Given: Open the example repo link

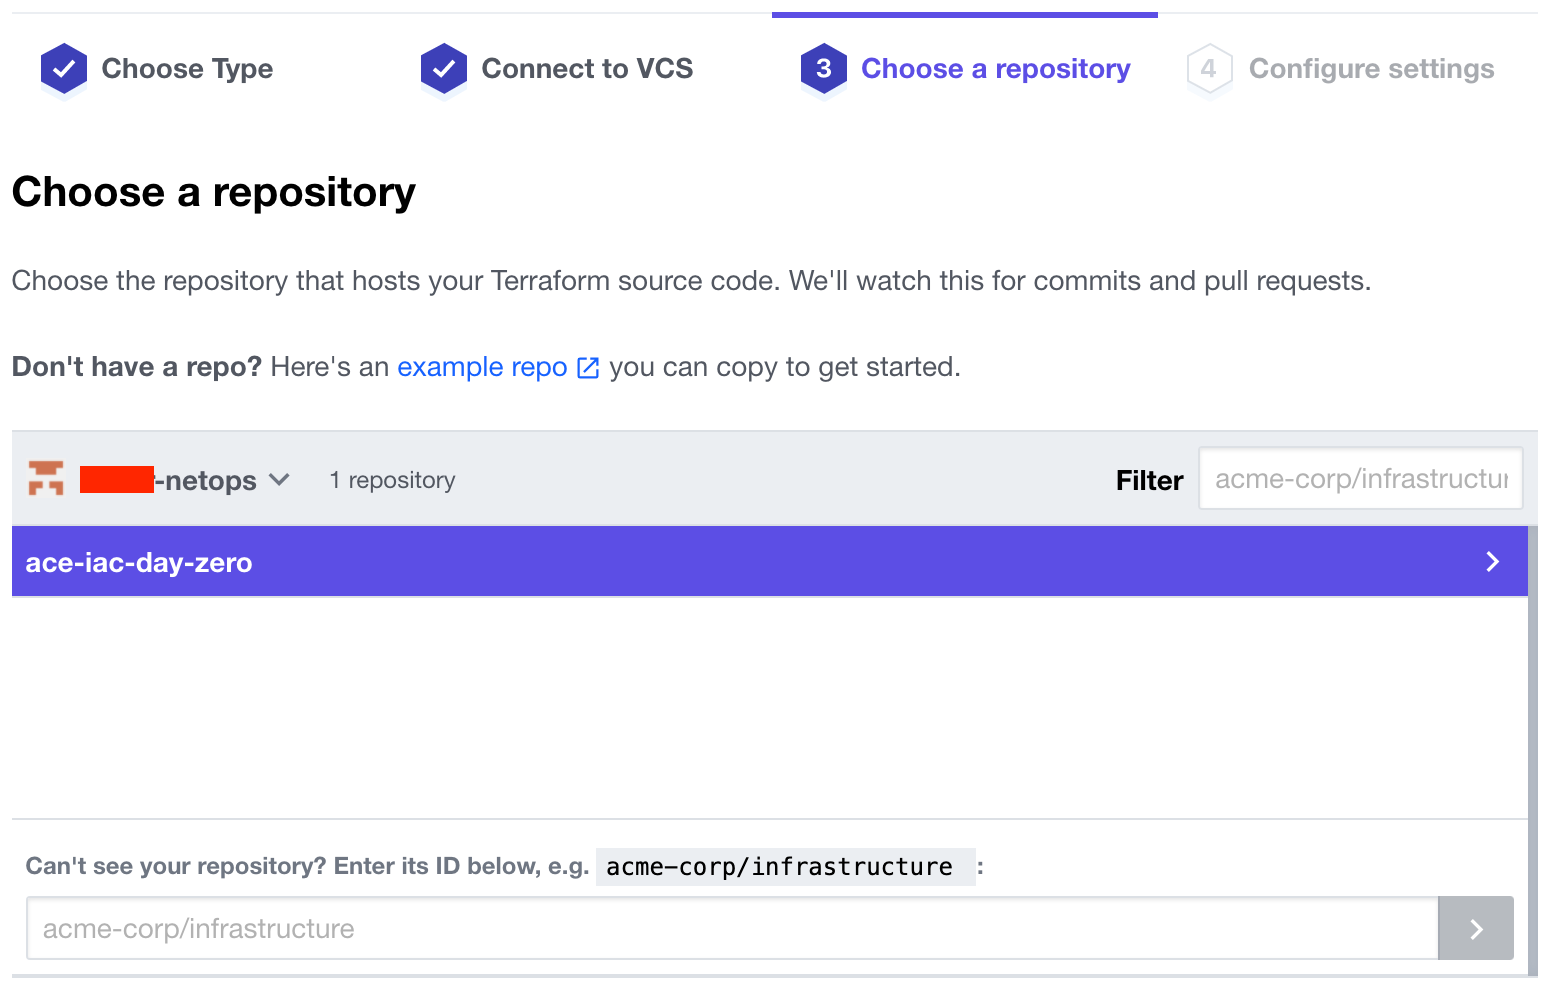Looking at the screenshot, I should [x=482, y=367].
